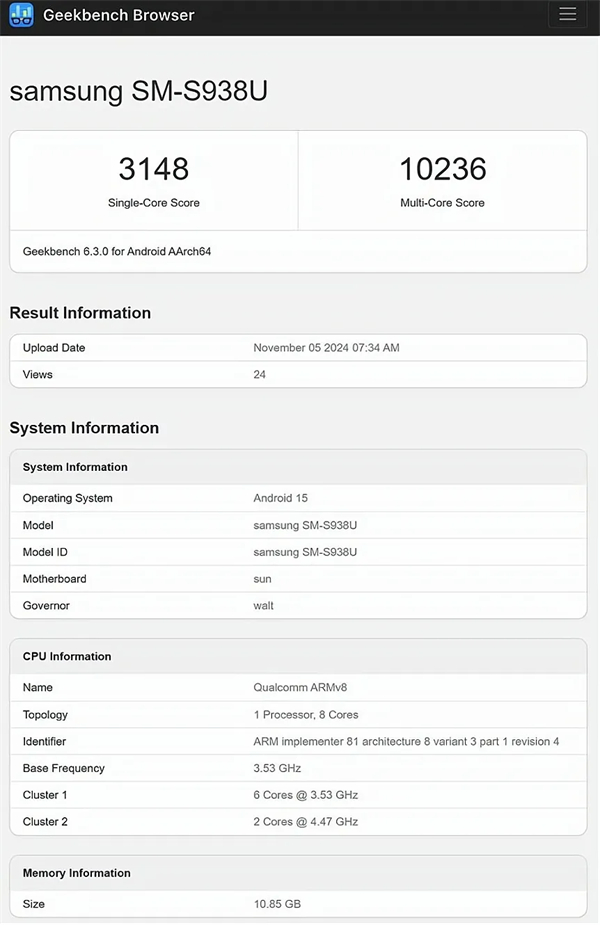Click the Geekbench logo icon
This screenshot has height=925, width=600.
click(21, 15)
